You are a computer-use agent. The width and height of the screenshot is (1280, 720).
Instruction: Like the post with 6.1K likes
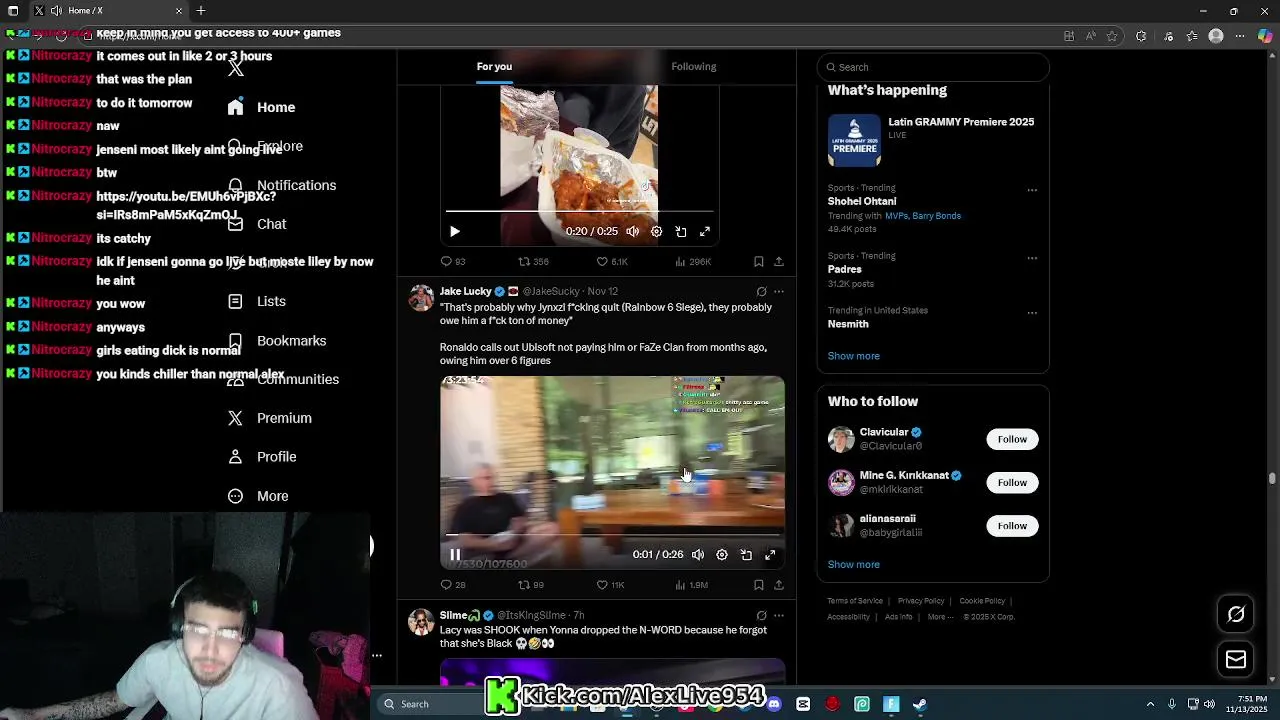(x=611, y=261)
